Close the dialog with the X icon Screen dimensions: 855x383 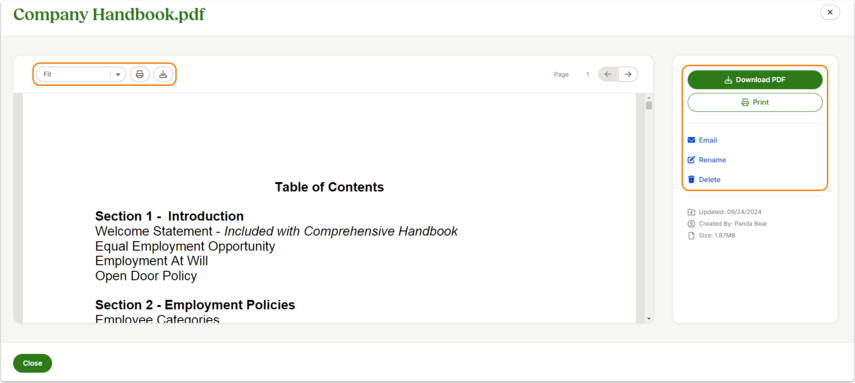[x=830, y=13]
